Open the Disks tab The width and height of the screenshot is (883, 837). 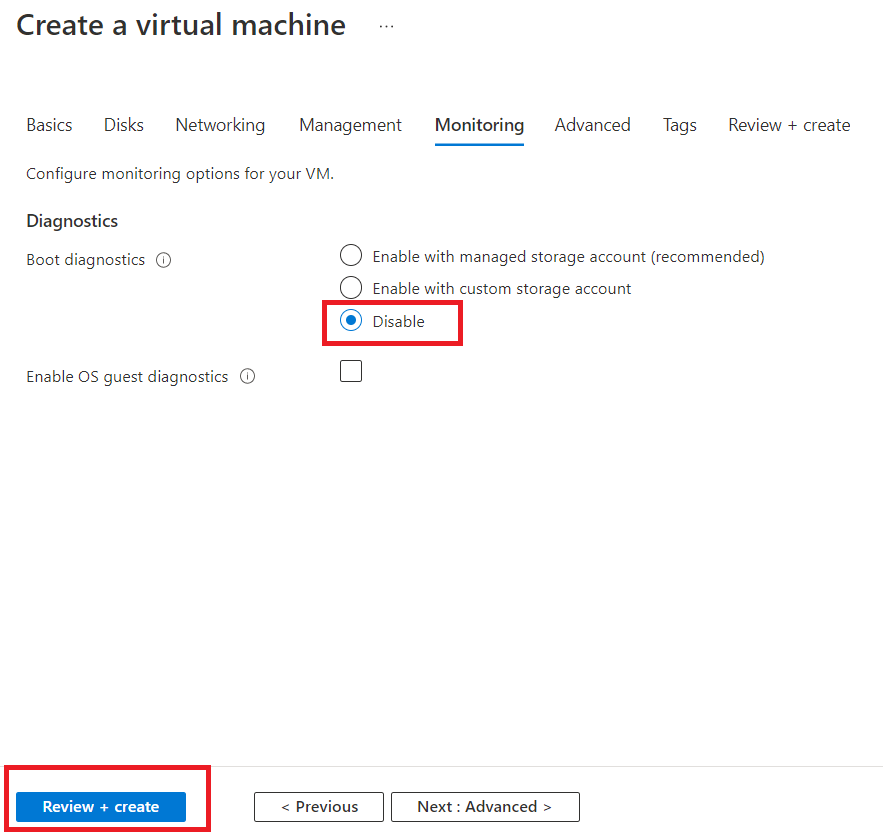pyautogui.click(x=124, y=125)
